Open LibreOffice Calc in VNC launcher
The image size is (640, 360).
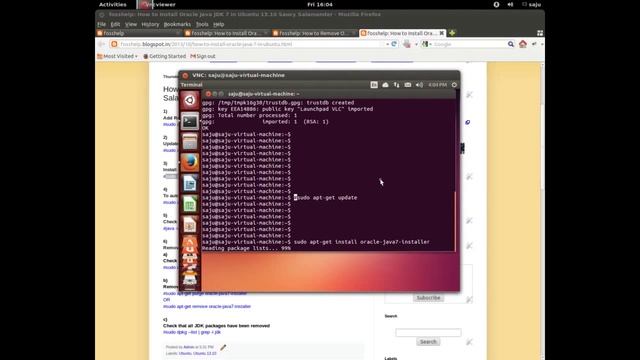pos(189,204)
